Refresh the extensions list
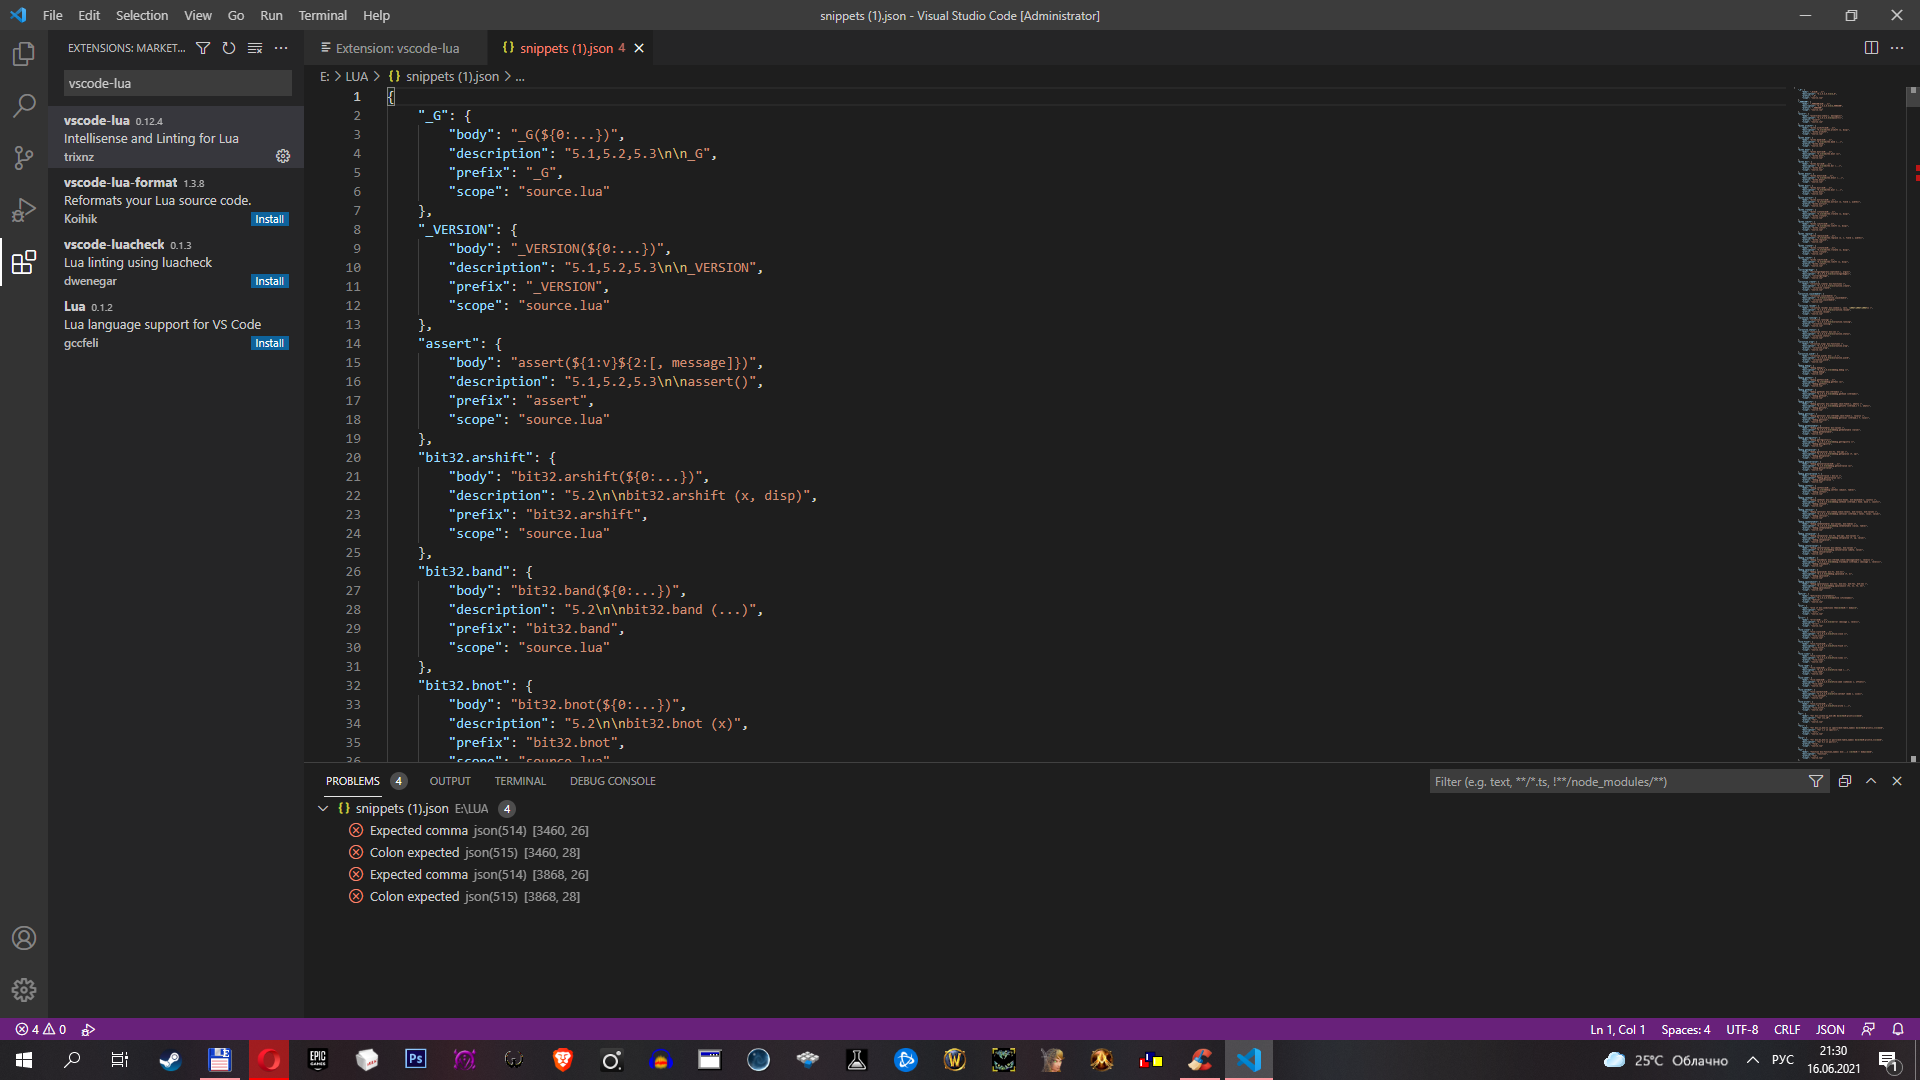Image resolution: width=1920 pixels, height=1080 pixels. click(x=229, y=48)
